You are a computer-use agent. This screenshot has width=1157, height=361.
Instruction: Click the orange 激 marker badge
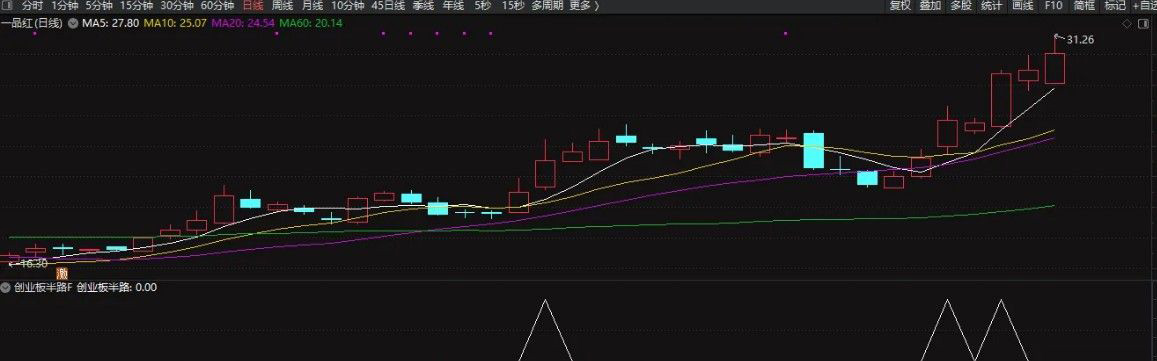pyautogui.click(x=62, y=273)
